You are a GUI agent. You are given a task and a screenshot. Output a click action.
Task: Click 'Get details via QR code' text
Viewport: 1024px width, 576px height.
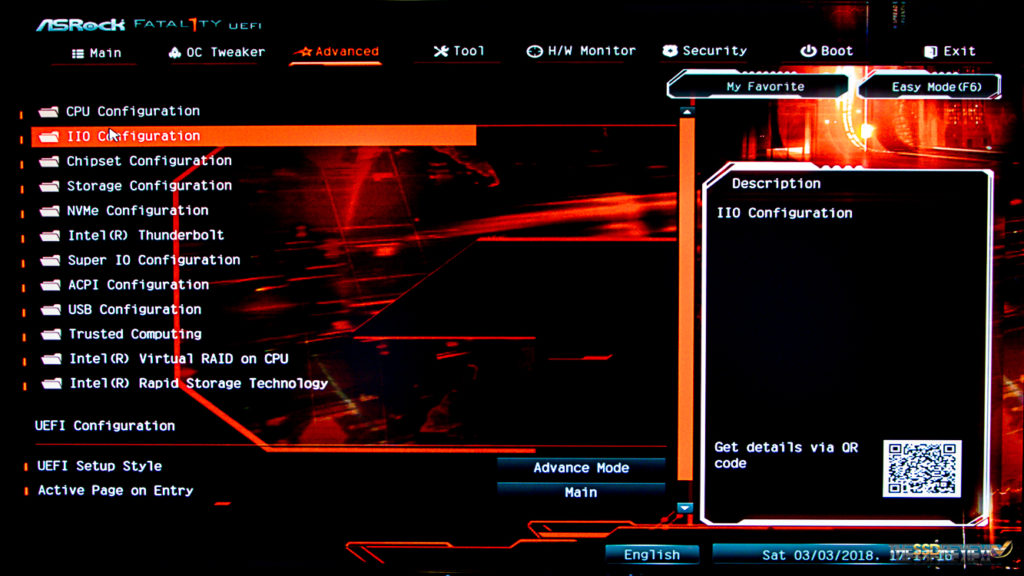pos(786,455)
